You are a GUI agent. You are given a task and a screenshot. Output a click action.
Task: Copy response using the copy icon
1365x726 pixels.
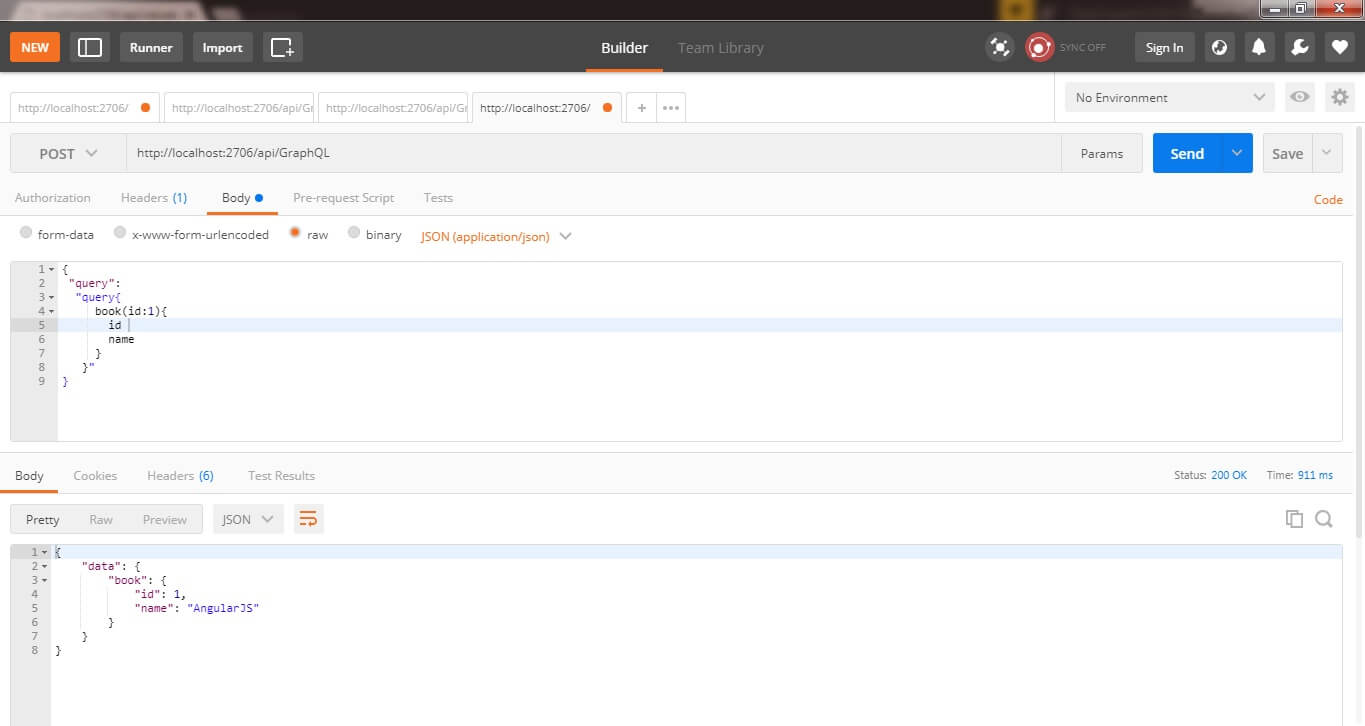(1294, 518)
